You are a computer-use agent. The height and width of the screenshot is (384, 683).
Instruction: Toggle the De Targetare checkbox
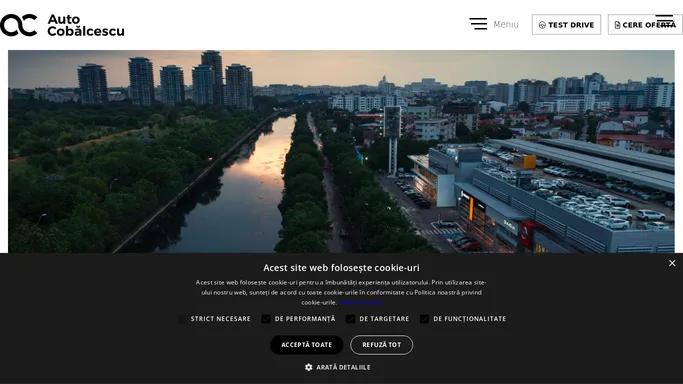(x=350, y=319)
